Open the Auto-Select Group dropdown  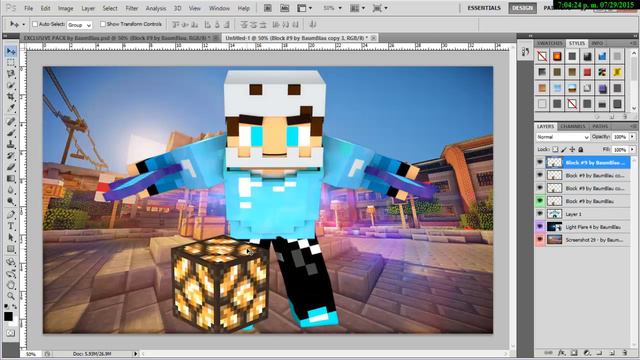(x=80, y=25)
